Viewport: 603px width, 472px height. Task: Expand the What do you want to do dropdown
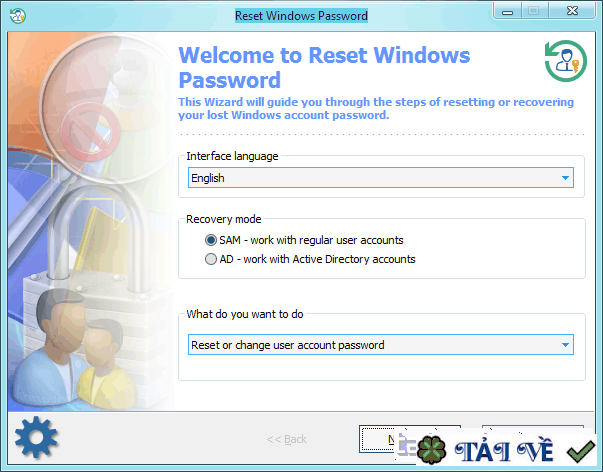381,345
